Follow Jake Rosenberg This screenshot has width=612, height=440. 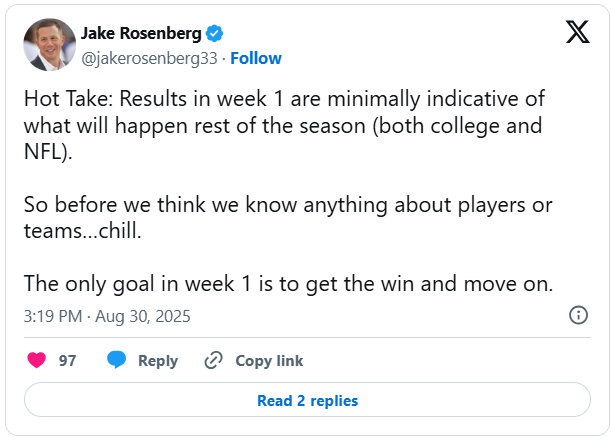pos(256,58)
